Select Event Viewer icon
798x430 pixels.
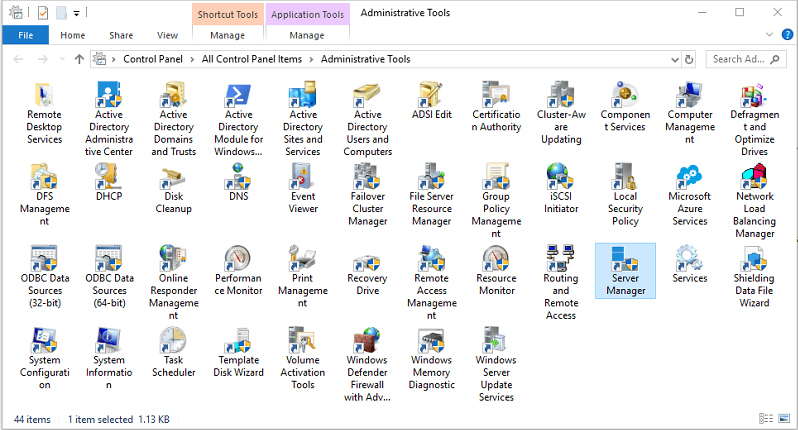pyautogui.click(x=303, y=189)
